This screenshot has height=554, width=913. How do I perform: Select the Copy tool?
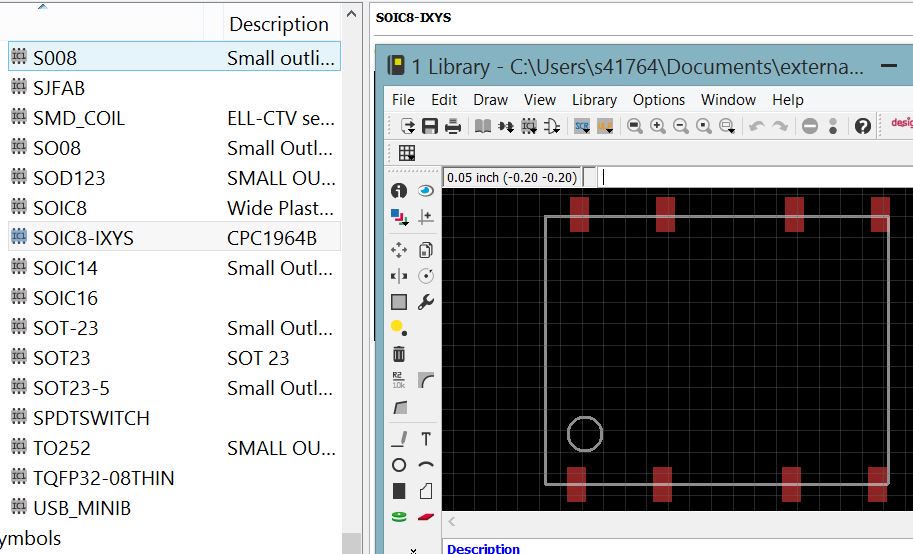pyautogui.click(x=426, y=250)
